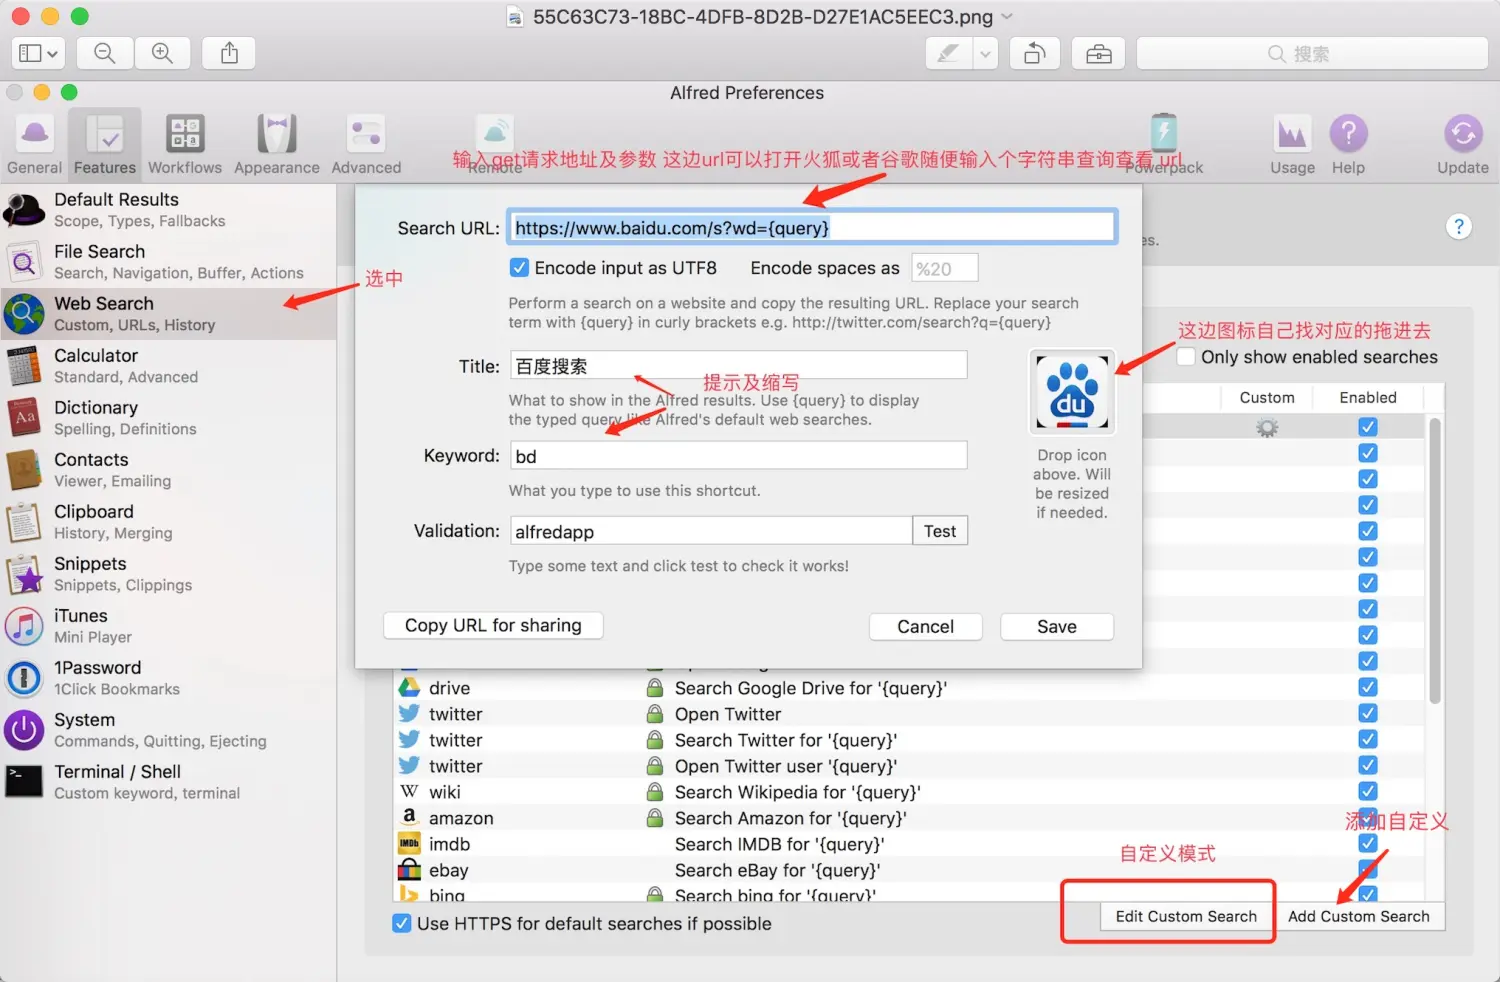Click the blue help button in preferences
1500x982 pixels.
1459,227
